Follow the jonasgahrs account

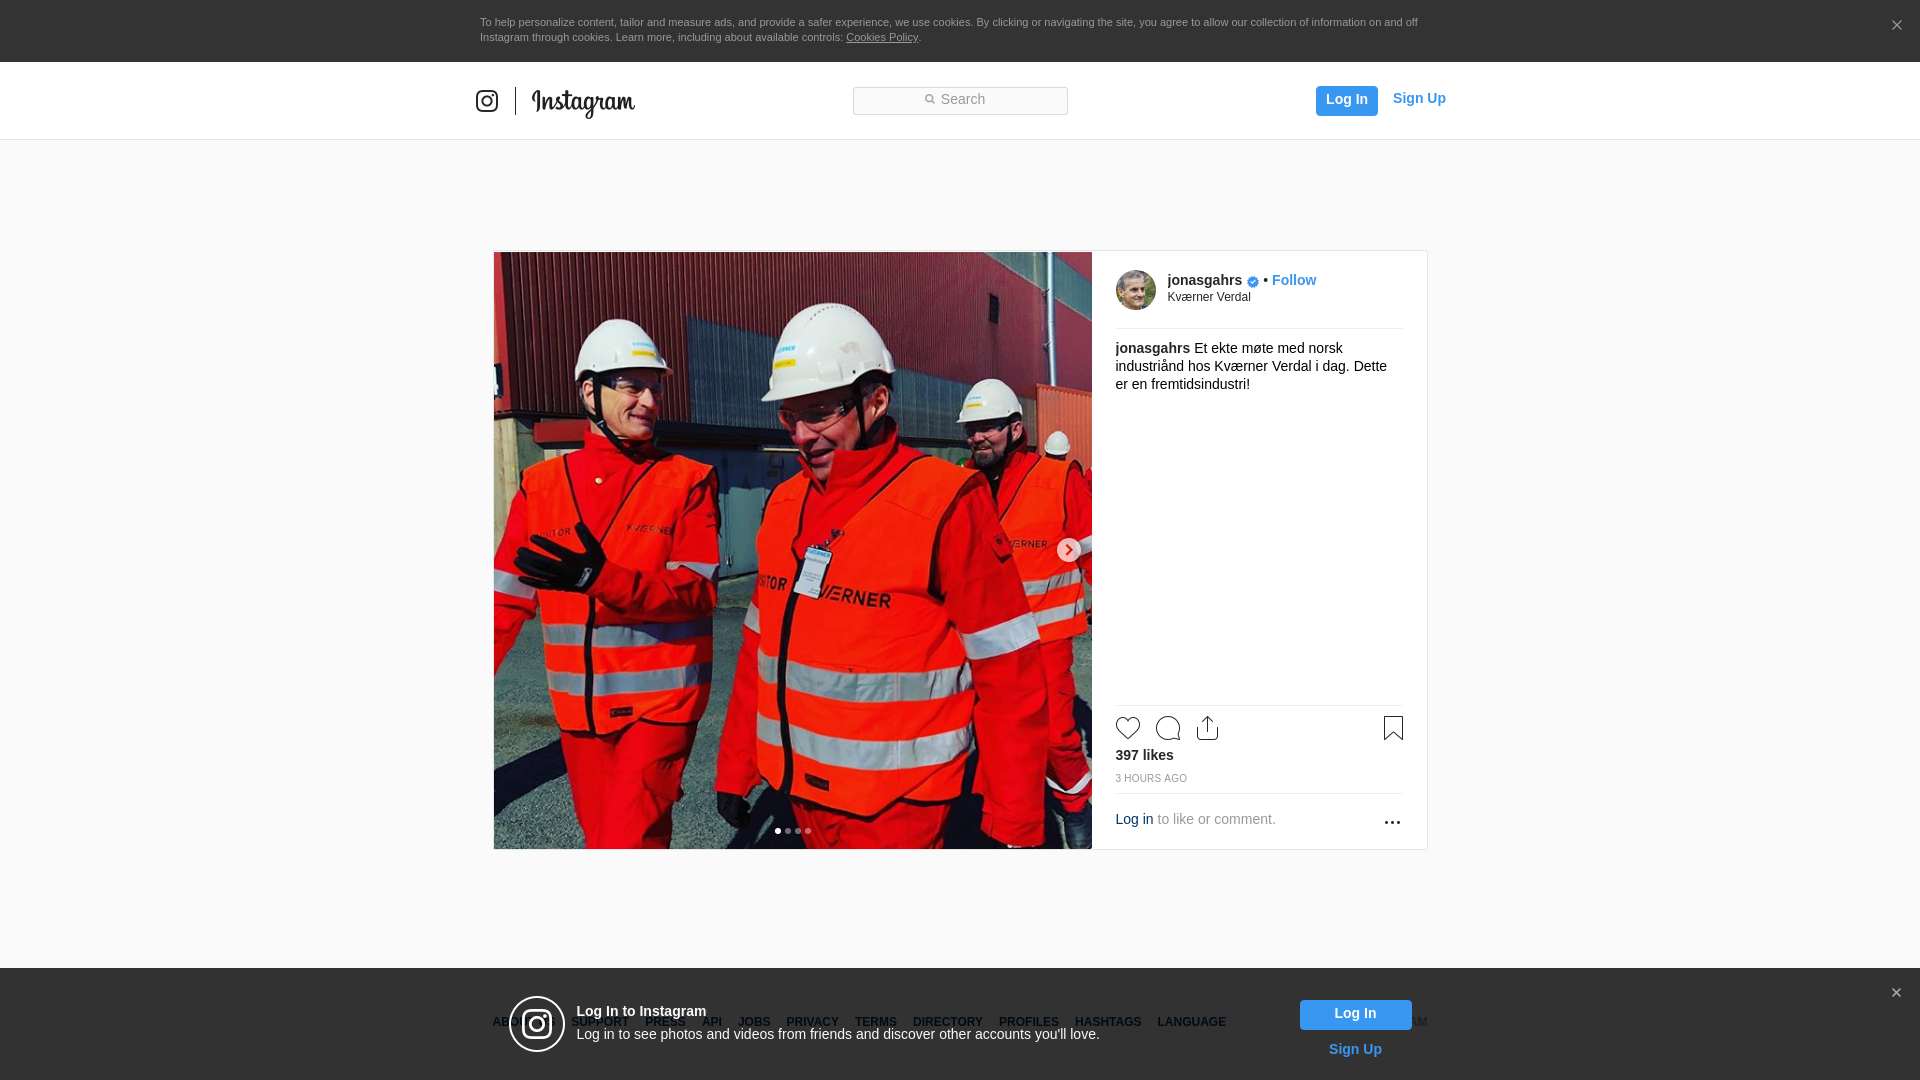click(1293, 280)
